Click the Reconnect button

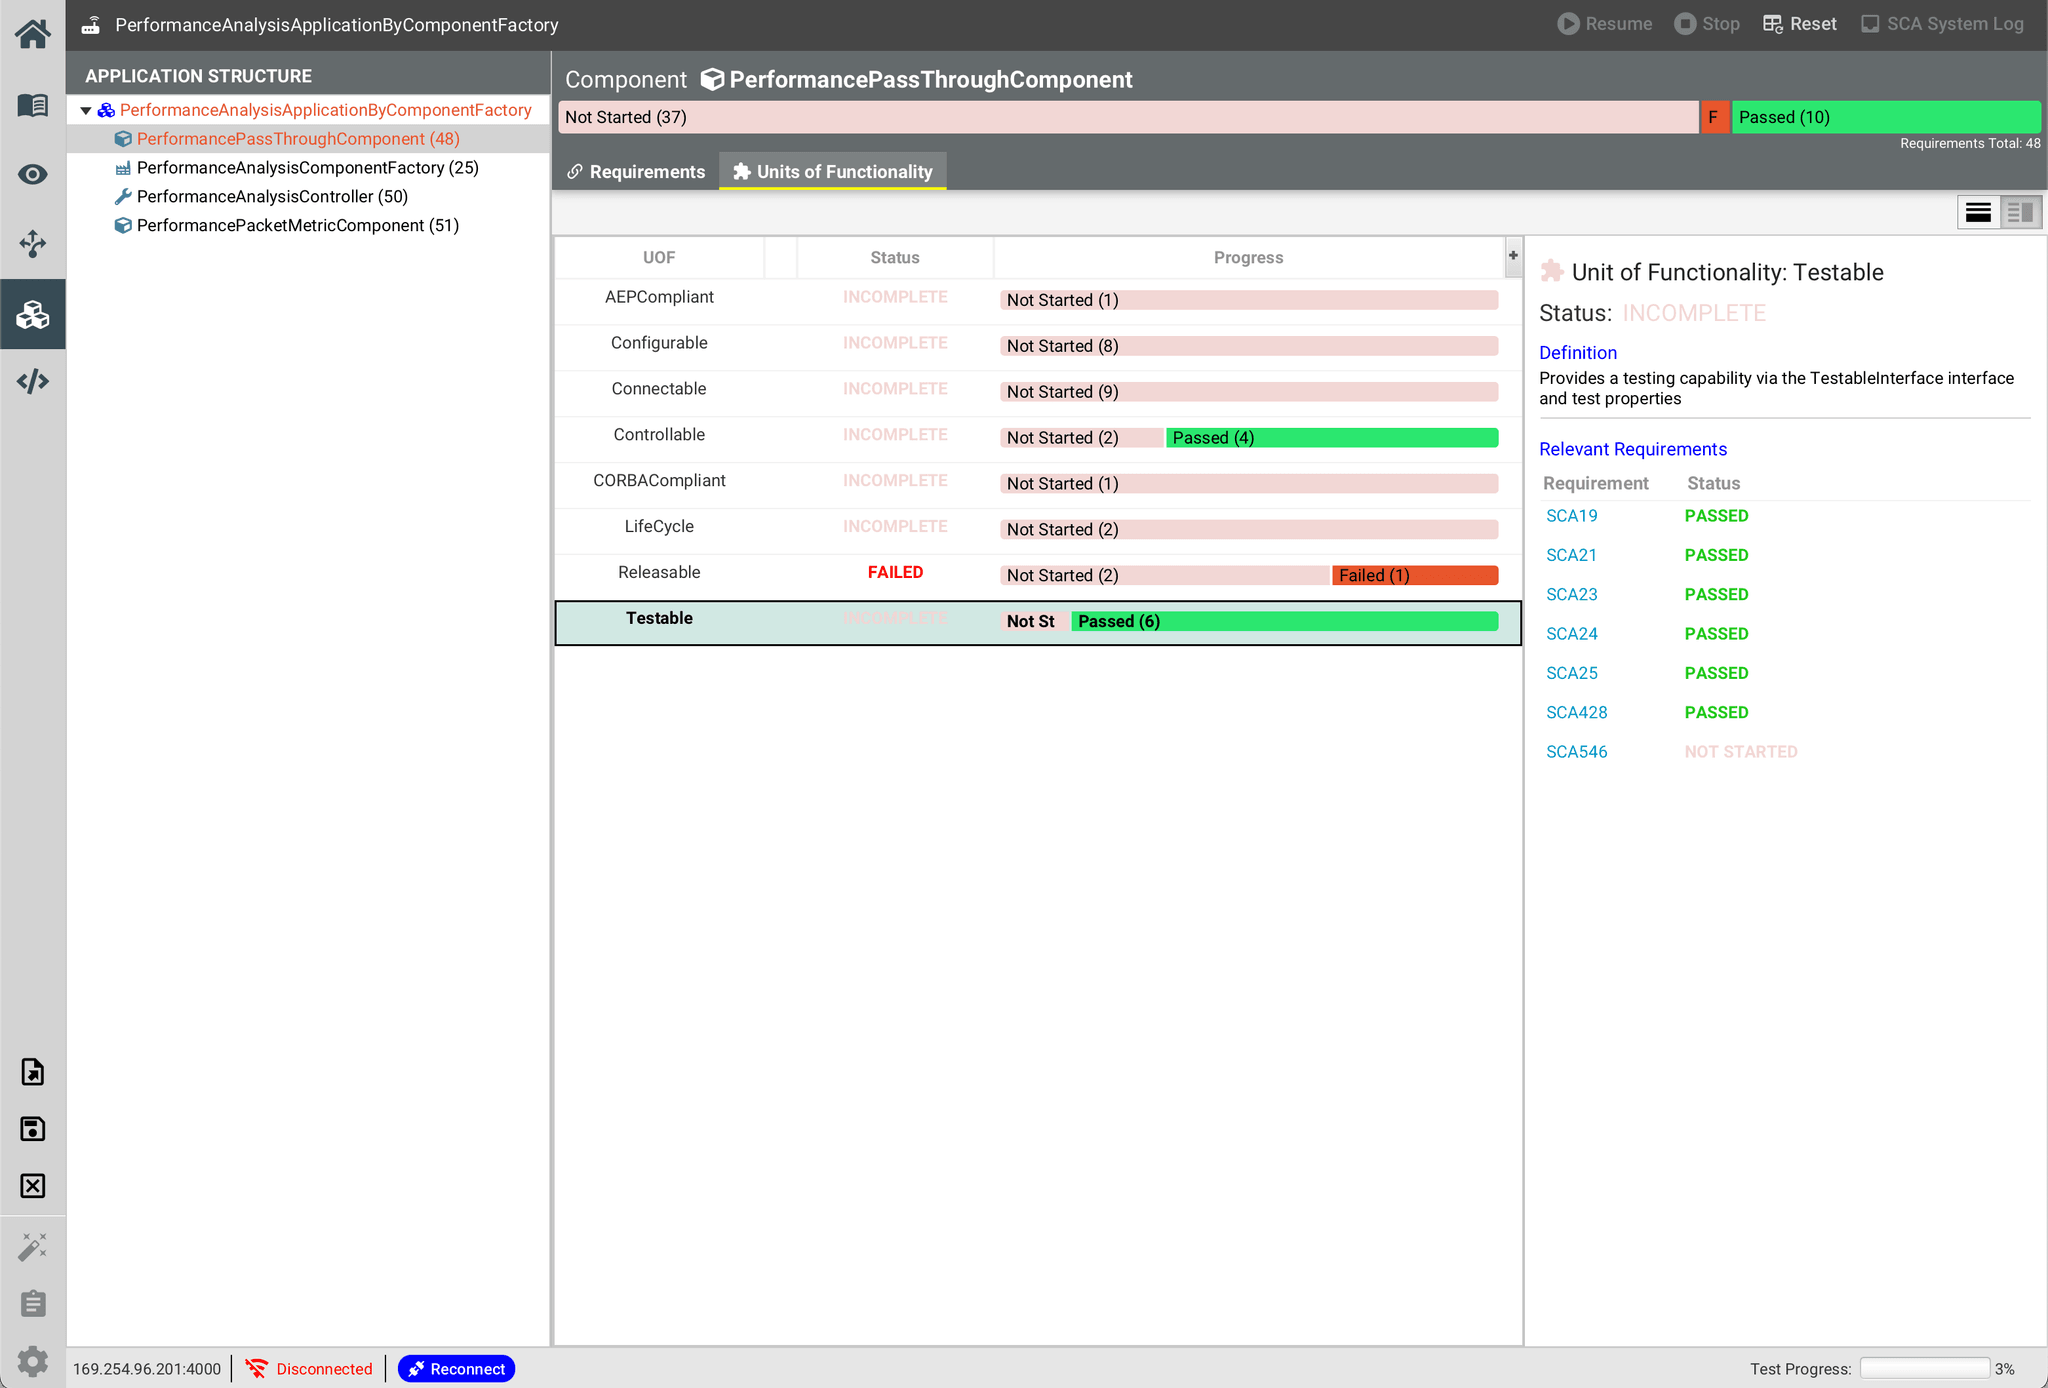click(x=456, y=1368)
